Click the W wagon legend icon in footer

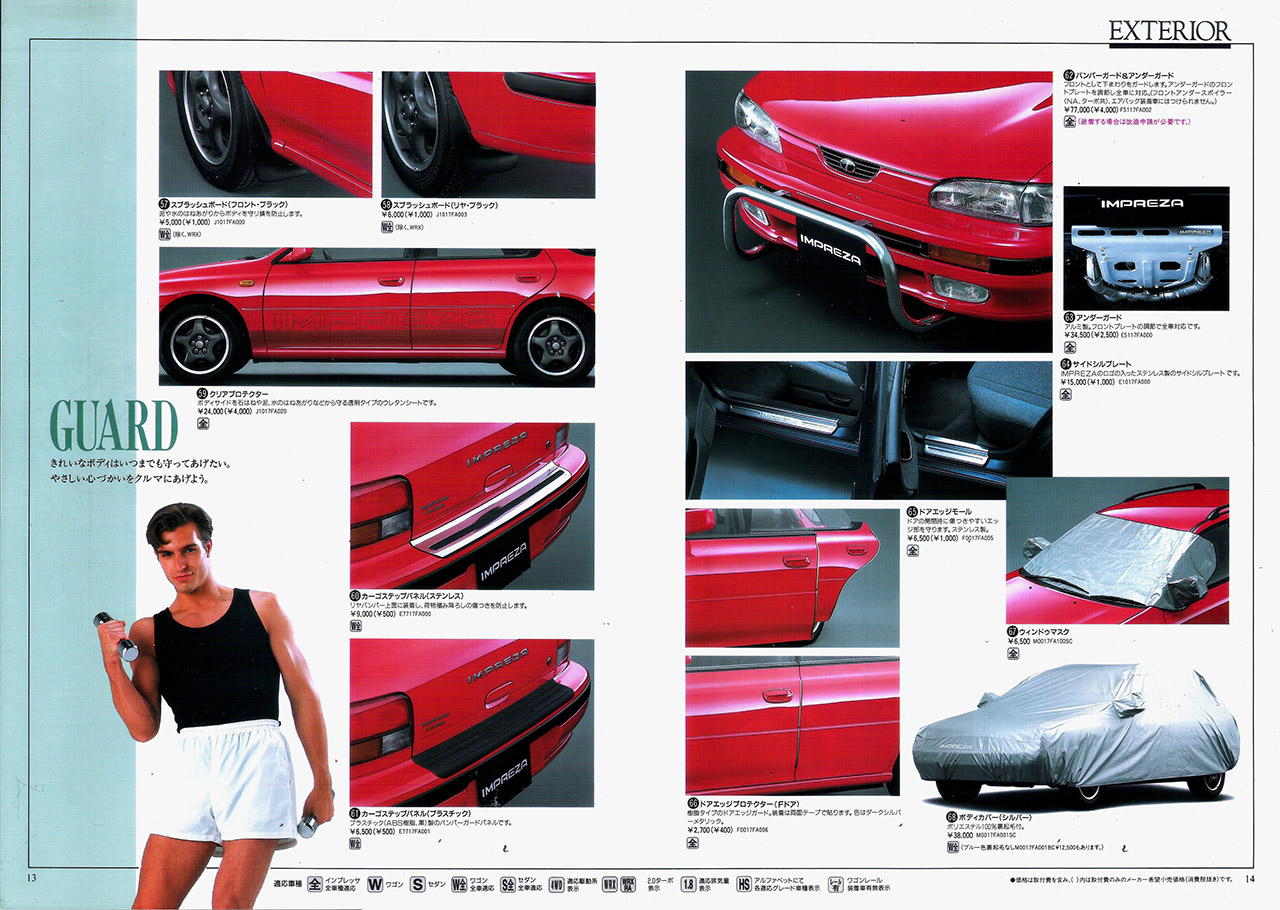[x=375, y=885]
